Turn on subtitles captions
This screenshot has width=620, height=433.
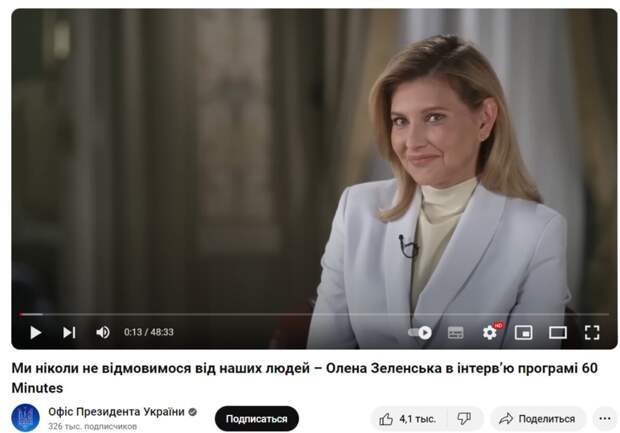[x=456, y=333]
